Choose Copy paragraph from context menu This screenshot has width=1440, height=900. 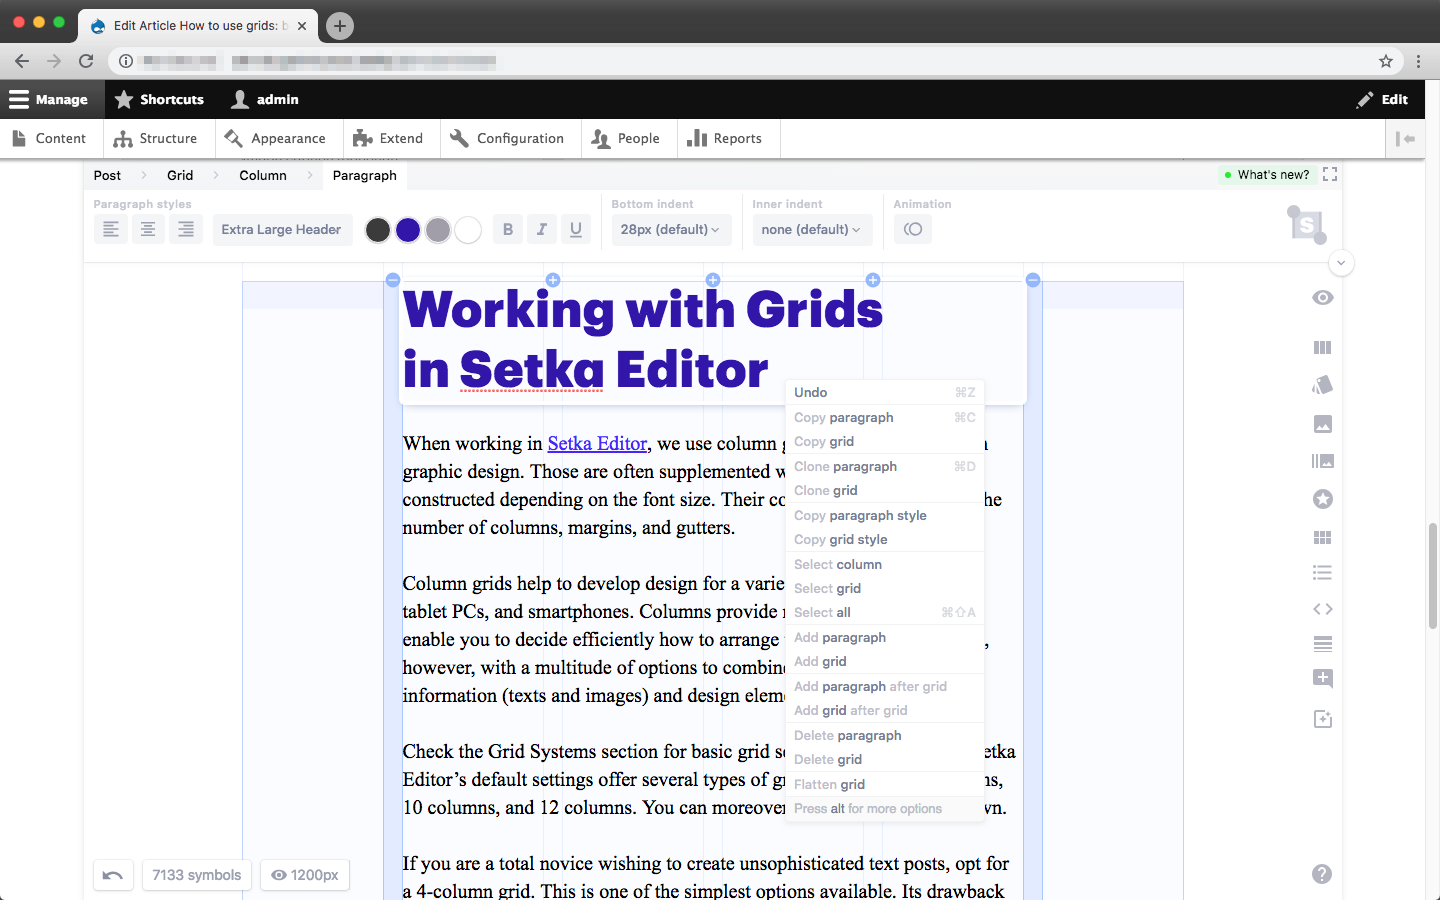[x=885, y=417]
